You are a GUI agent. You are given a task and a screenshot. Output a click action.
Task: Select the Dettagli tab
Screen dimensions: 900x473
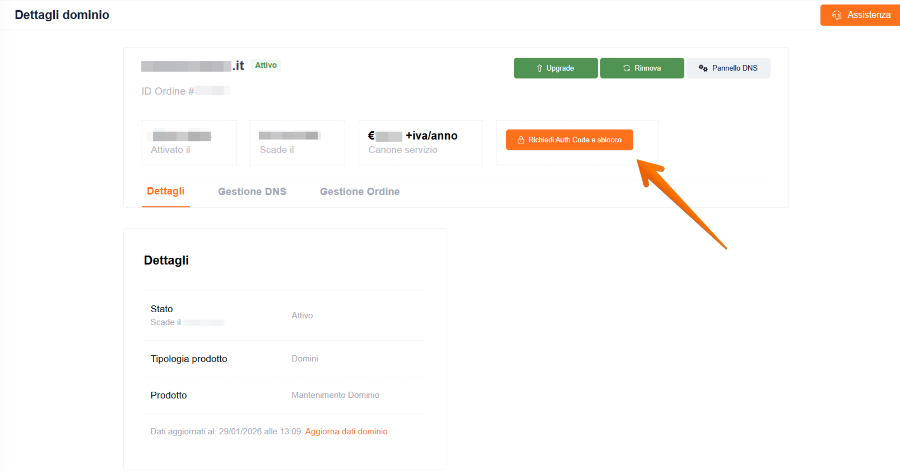[165, 191]
